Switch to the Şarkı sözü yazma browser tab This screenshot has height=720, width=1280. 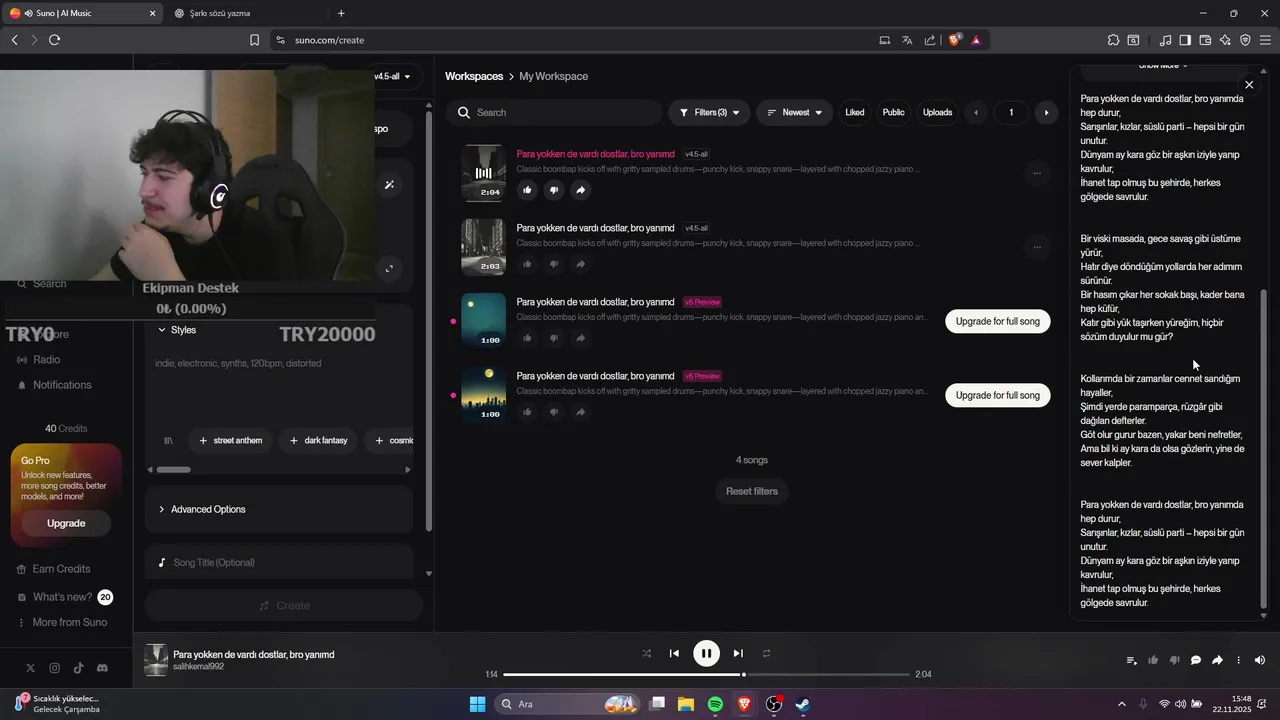[x=247, y=13]
